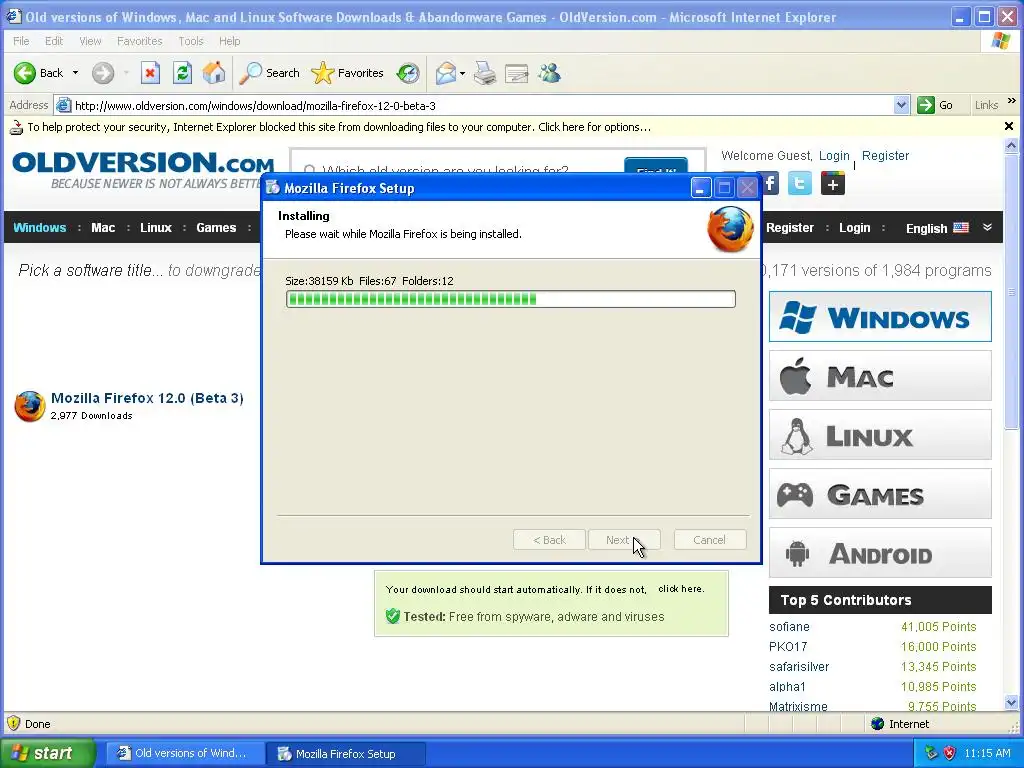Click the installation progress bar
The height and width of the screenshot is (768, 1024).
pyautogui.click(x=511, y=299)
